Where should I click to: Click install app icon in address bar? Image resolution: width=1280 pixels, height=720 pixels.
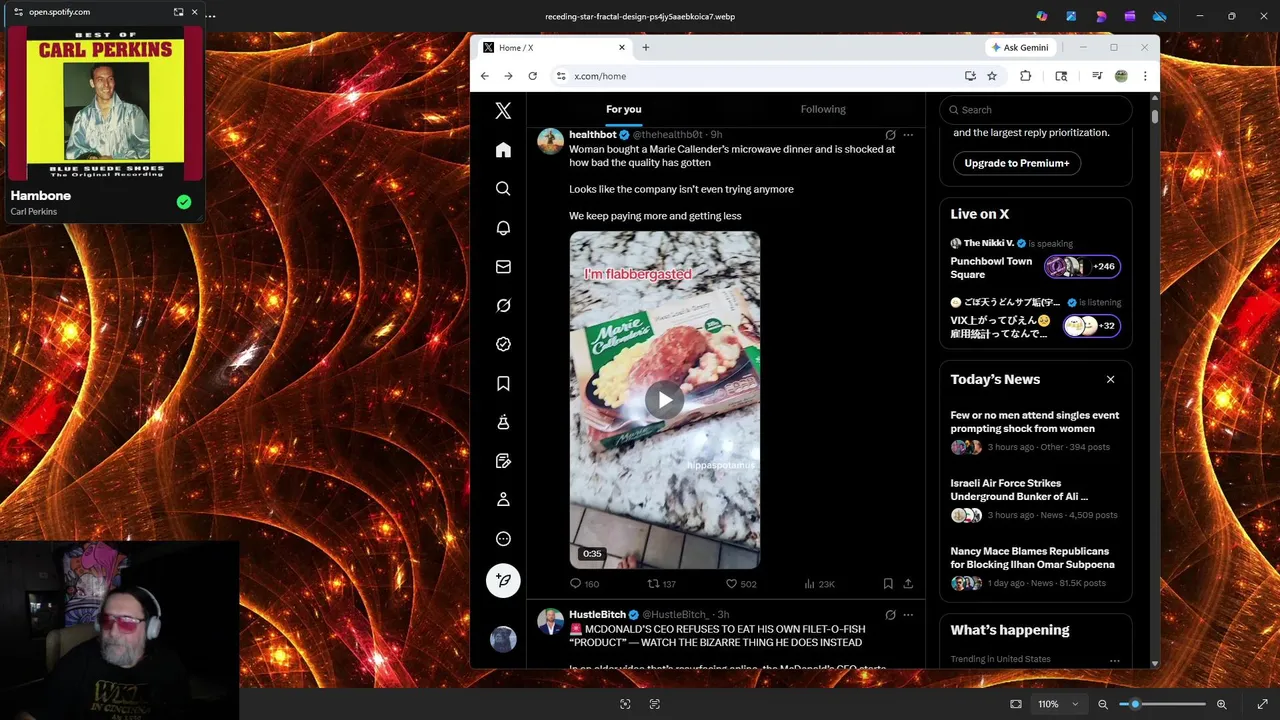[x=970, y=76]
